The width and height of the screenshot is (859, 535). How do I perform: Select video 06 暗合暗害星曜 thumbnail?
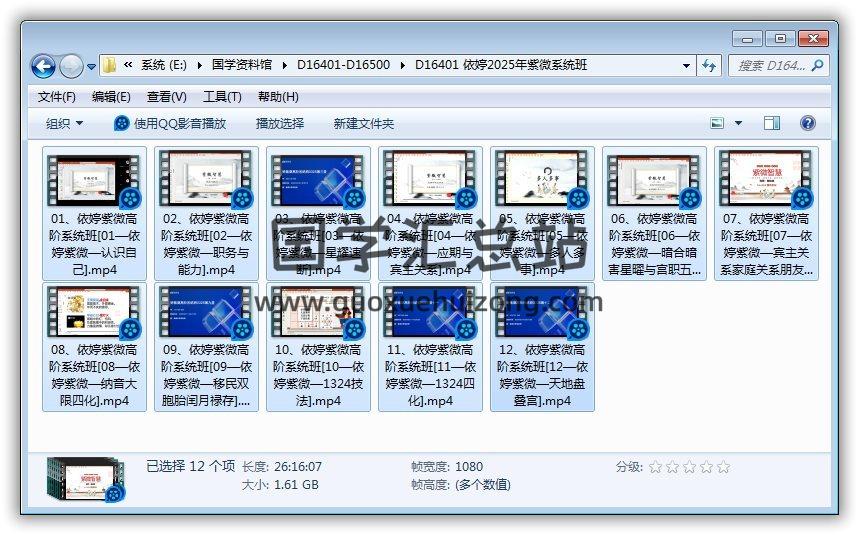[x=654, y=180]
